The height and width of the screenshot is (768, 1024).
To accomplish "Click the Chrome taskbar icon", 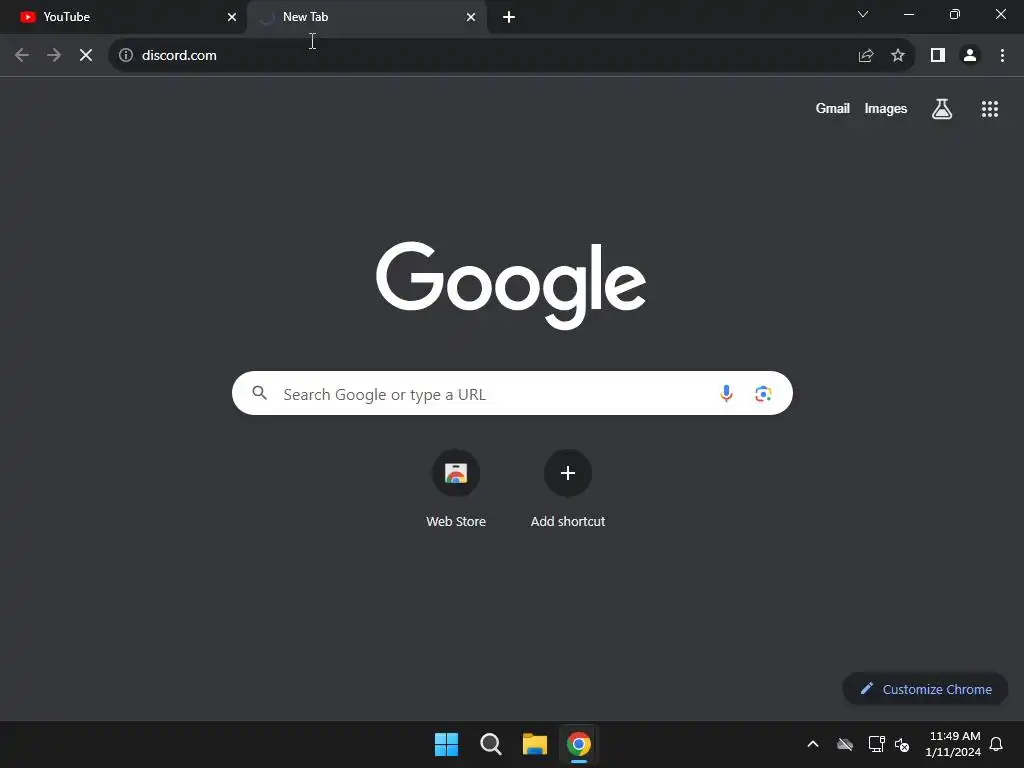I will click(x=579, y=744).
